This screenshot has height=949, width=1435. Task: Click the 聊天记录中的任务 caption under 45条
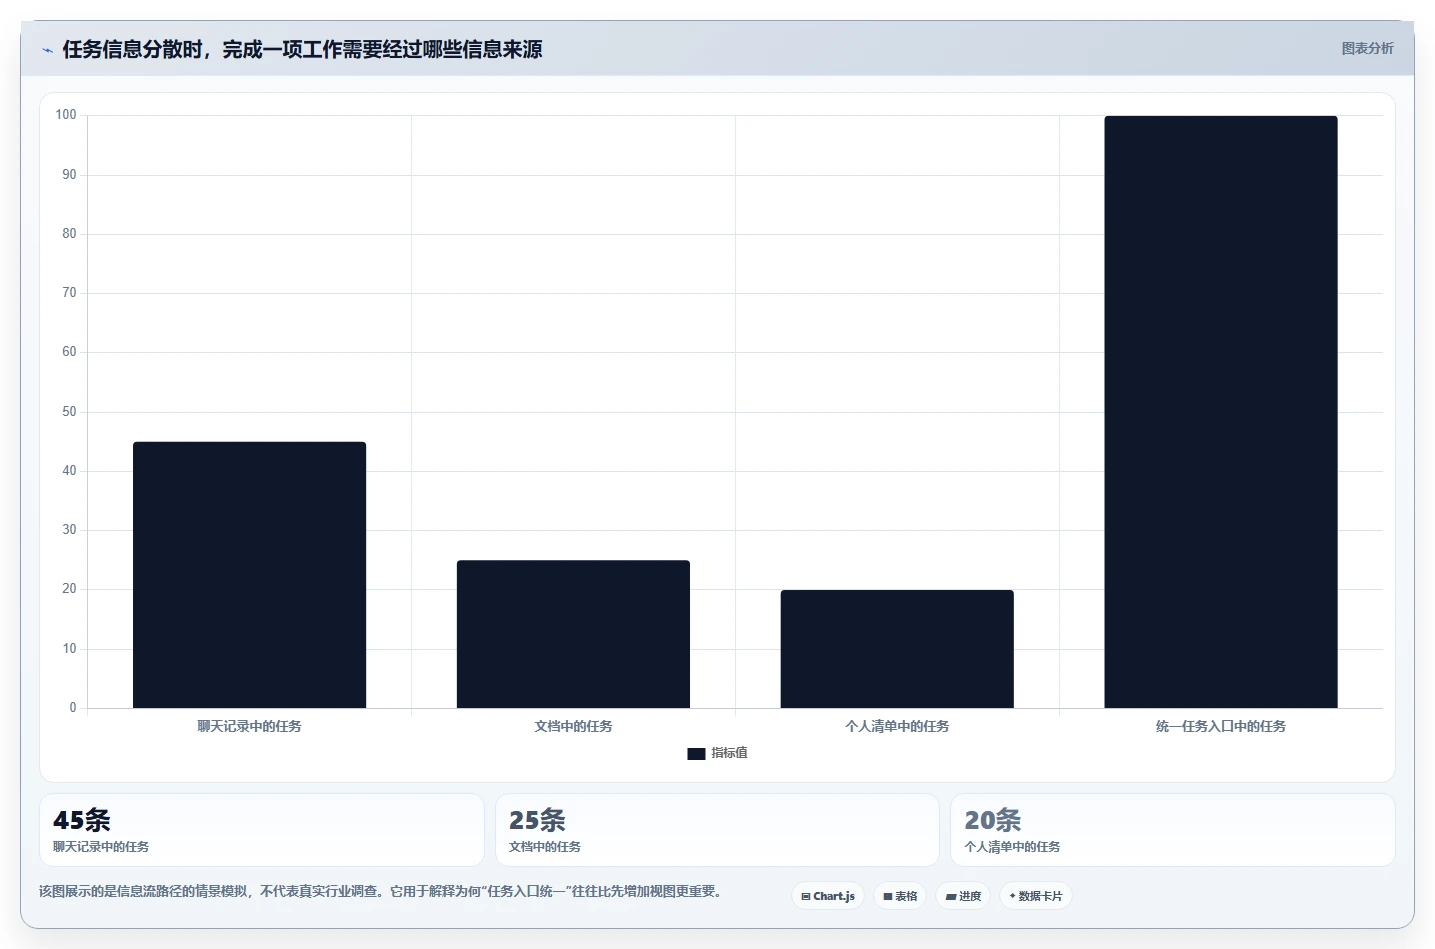click(101, 846)
